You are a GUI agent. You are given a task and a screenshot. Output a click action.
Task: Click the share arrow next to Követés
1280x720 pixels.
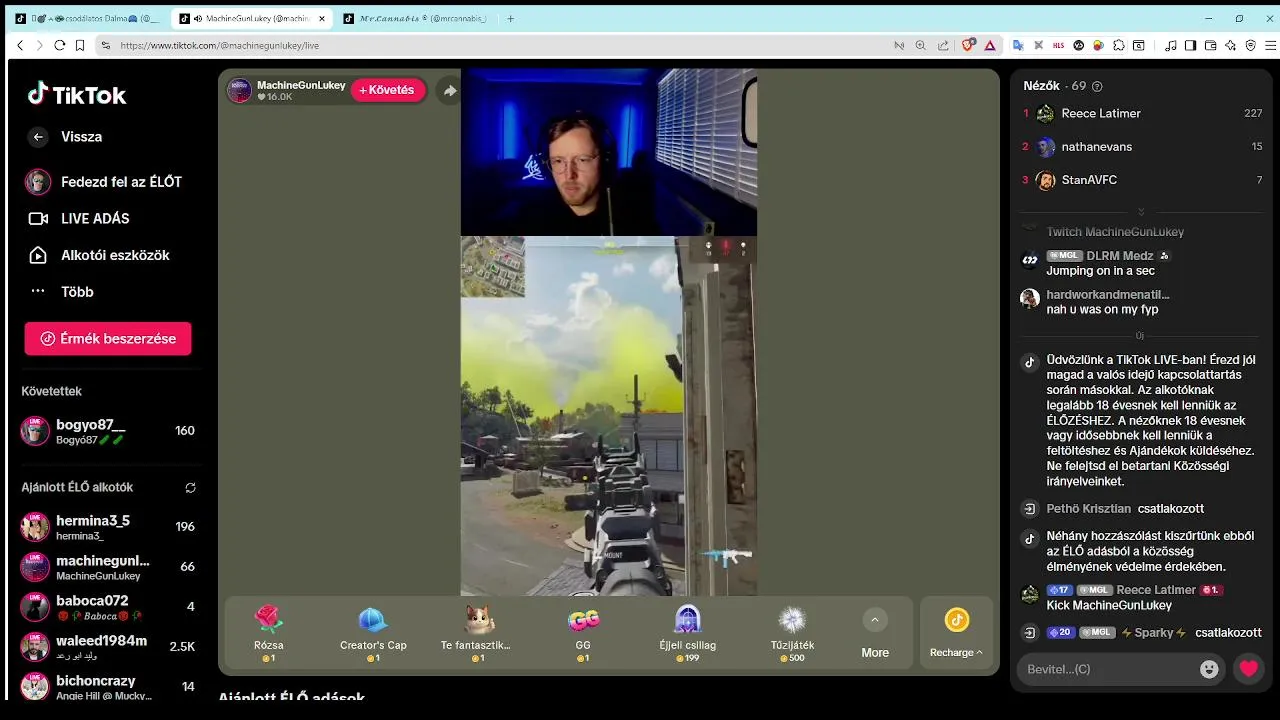pyautogui.click(x=450, y=91)
